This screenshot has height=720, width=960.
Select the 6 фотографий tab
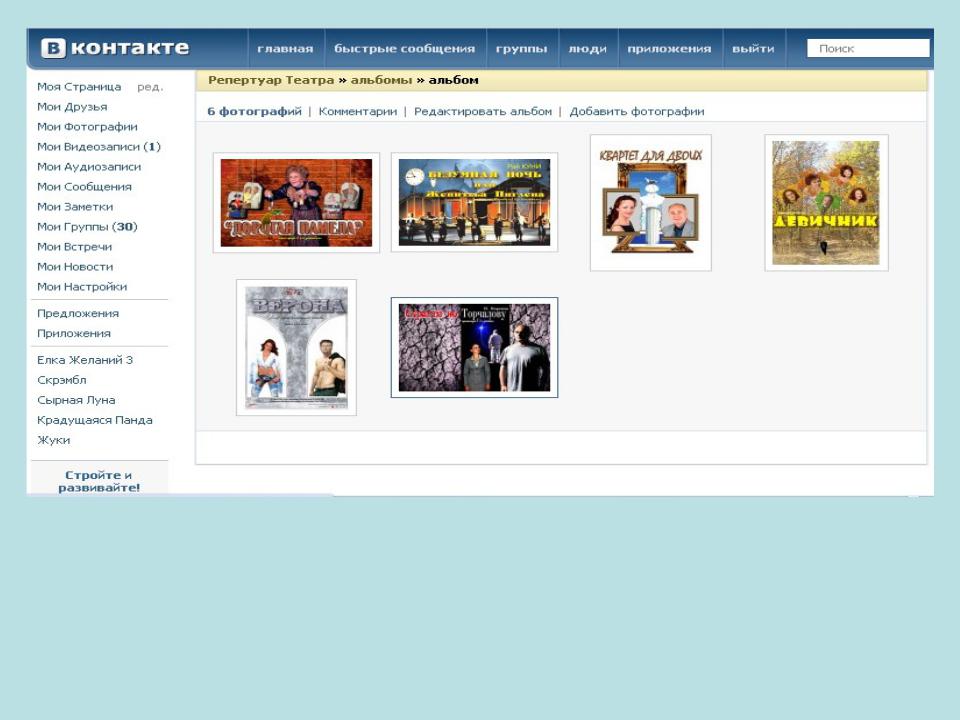tap(254, 111)
